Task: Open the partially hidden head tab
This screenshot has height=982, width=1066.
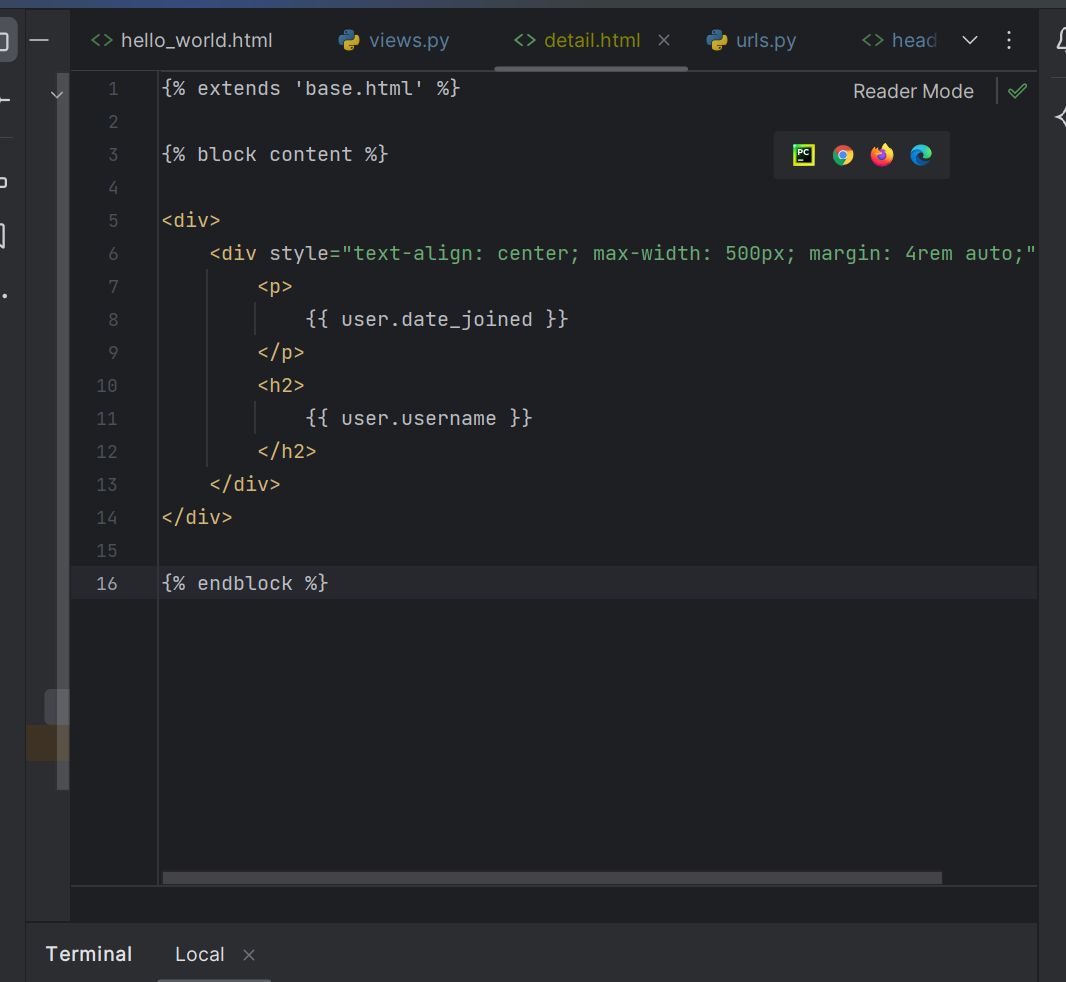Action: click(x=899, y=41)
